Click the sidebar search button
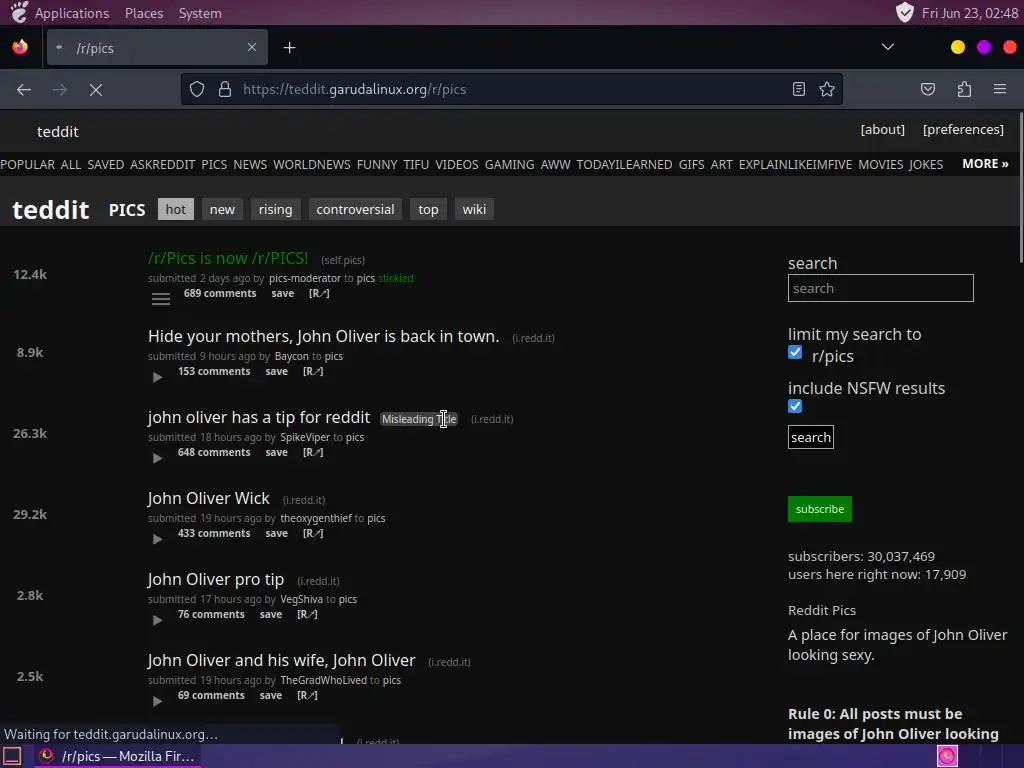The height and width of the screenshot is (768, 1024). (x=810, y=437)
